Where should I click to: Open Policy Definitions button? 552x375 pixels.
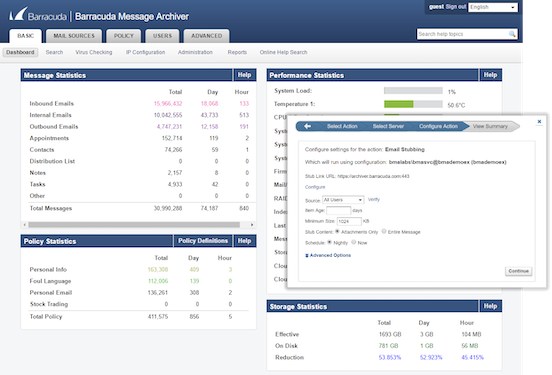click(203, 241)
